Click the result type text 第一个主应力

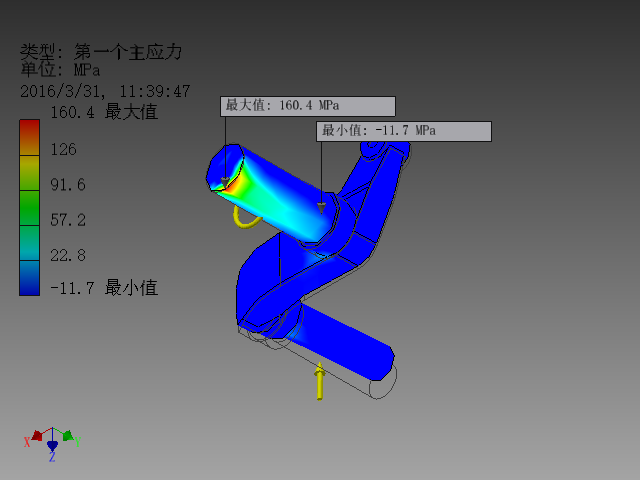click(128, 52)
